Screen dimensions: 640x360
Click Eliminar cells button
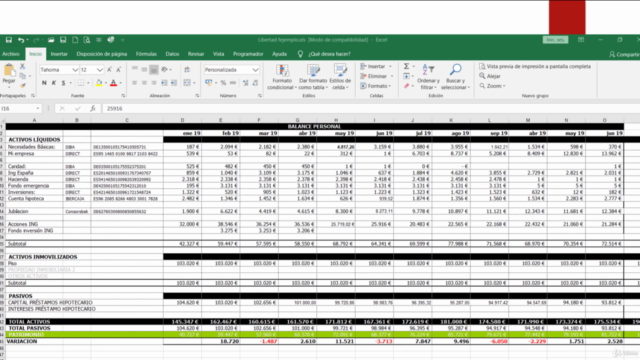(373, 76)
